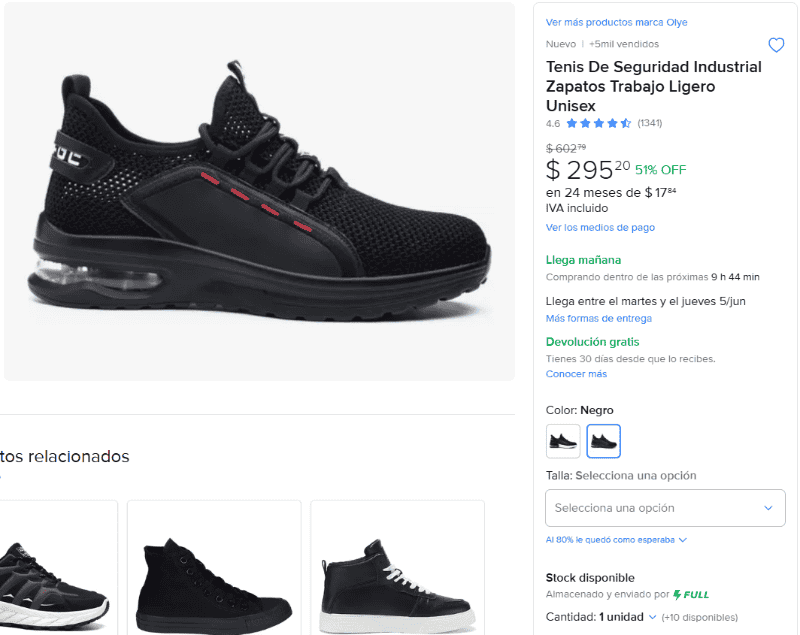
Task: Click the main black sneaker product image
Action: (259, 190)
